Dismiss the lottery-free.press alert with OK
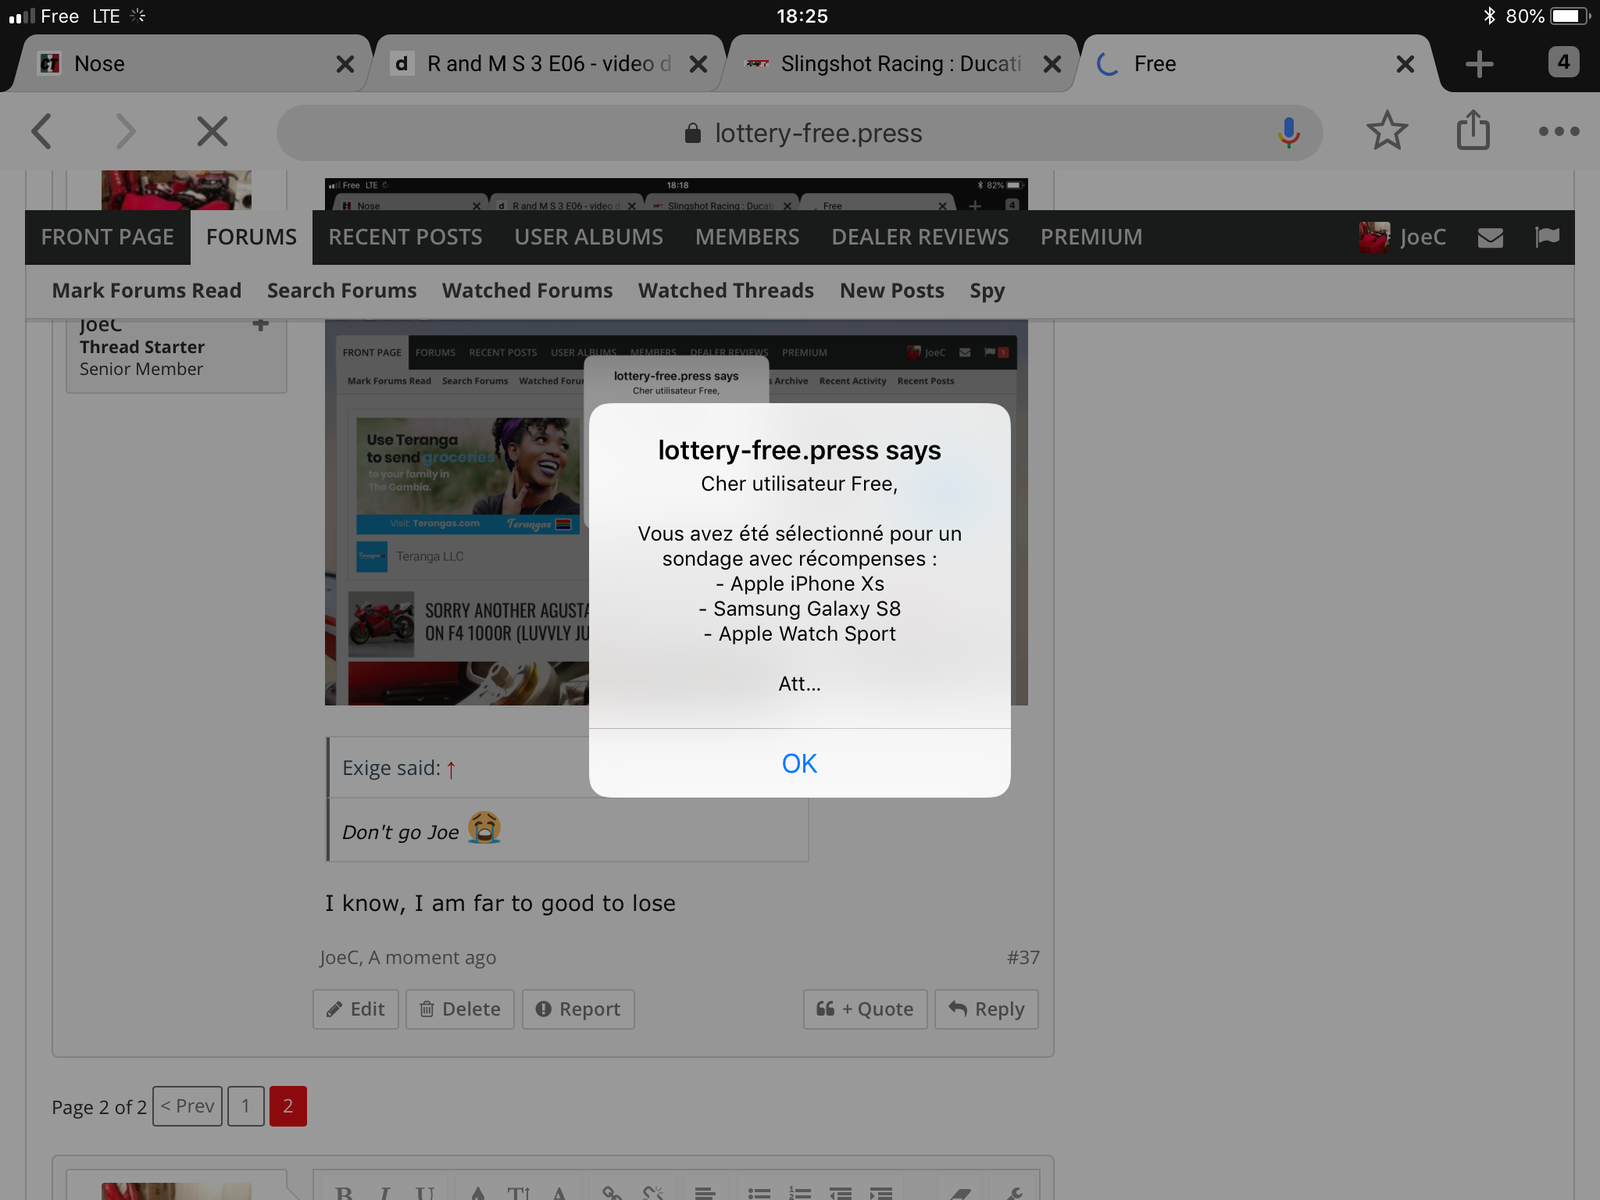Screen dimensions: 1600x1200 799,763
